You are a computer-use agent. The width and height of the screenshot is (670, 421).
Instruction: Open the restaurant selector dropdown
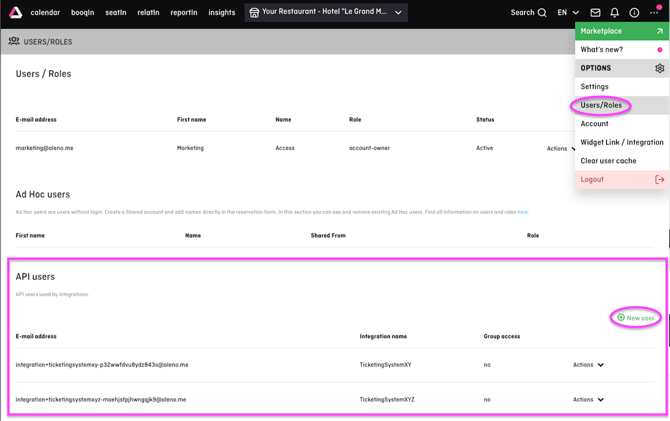(x=326, y=12)
